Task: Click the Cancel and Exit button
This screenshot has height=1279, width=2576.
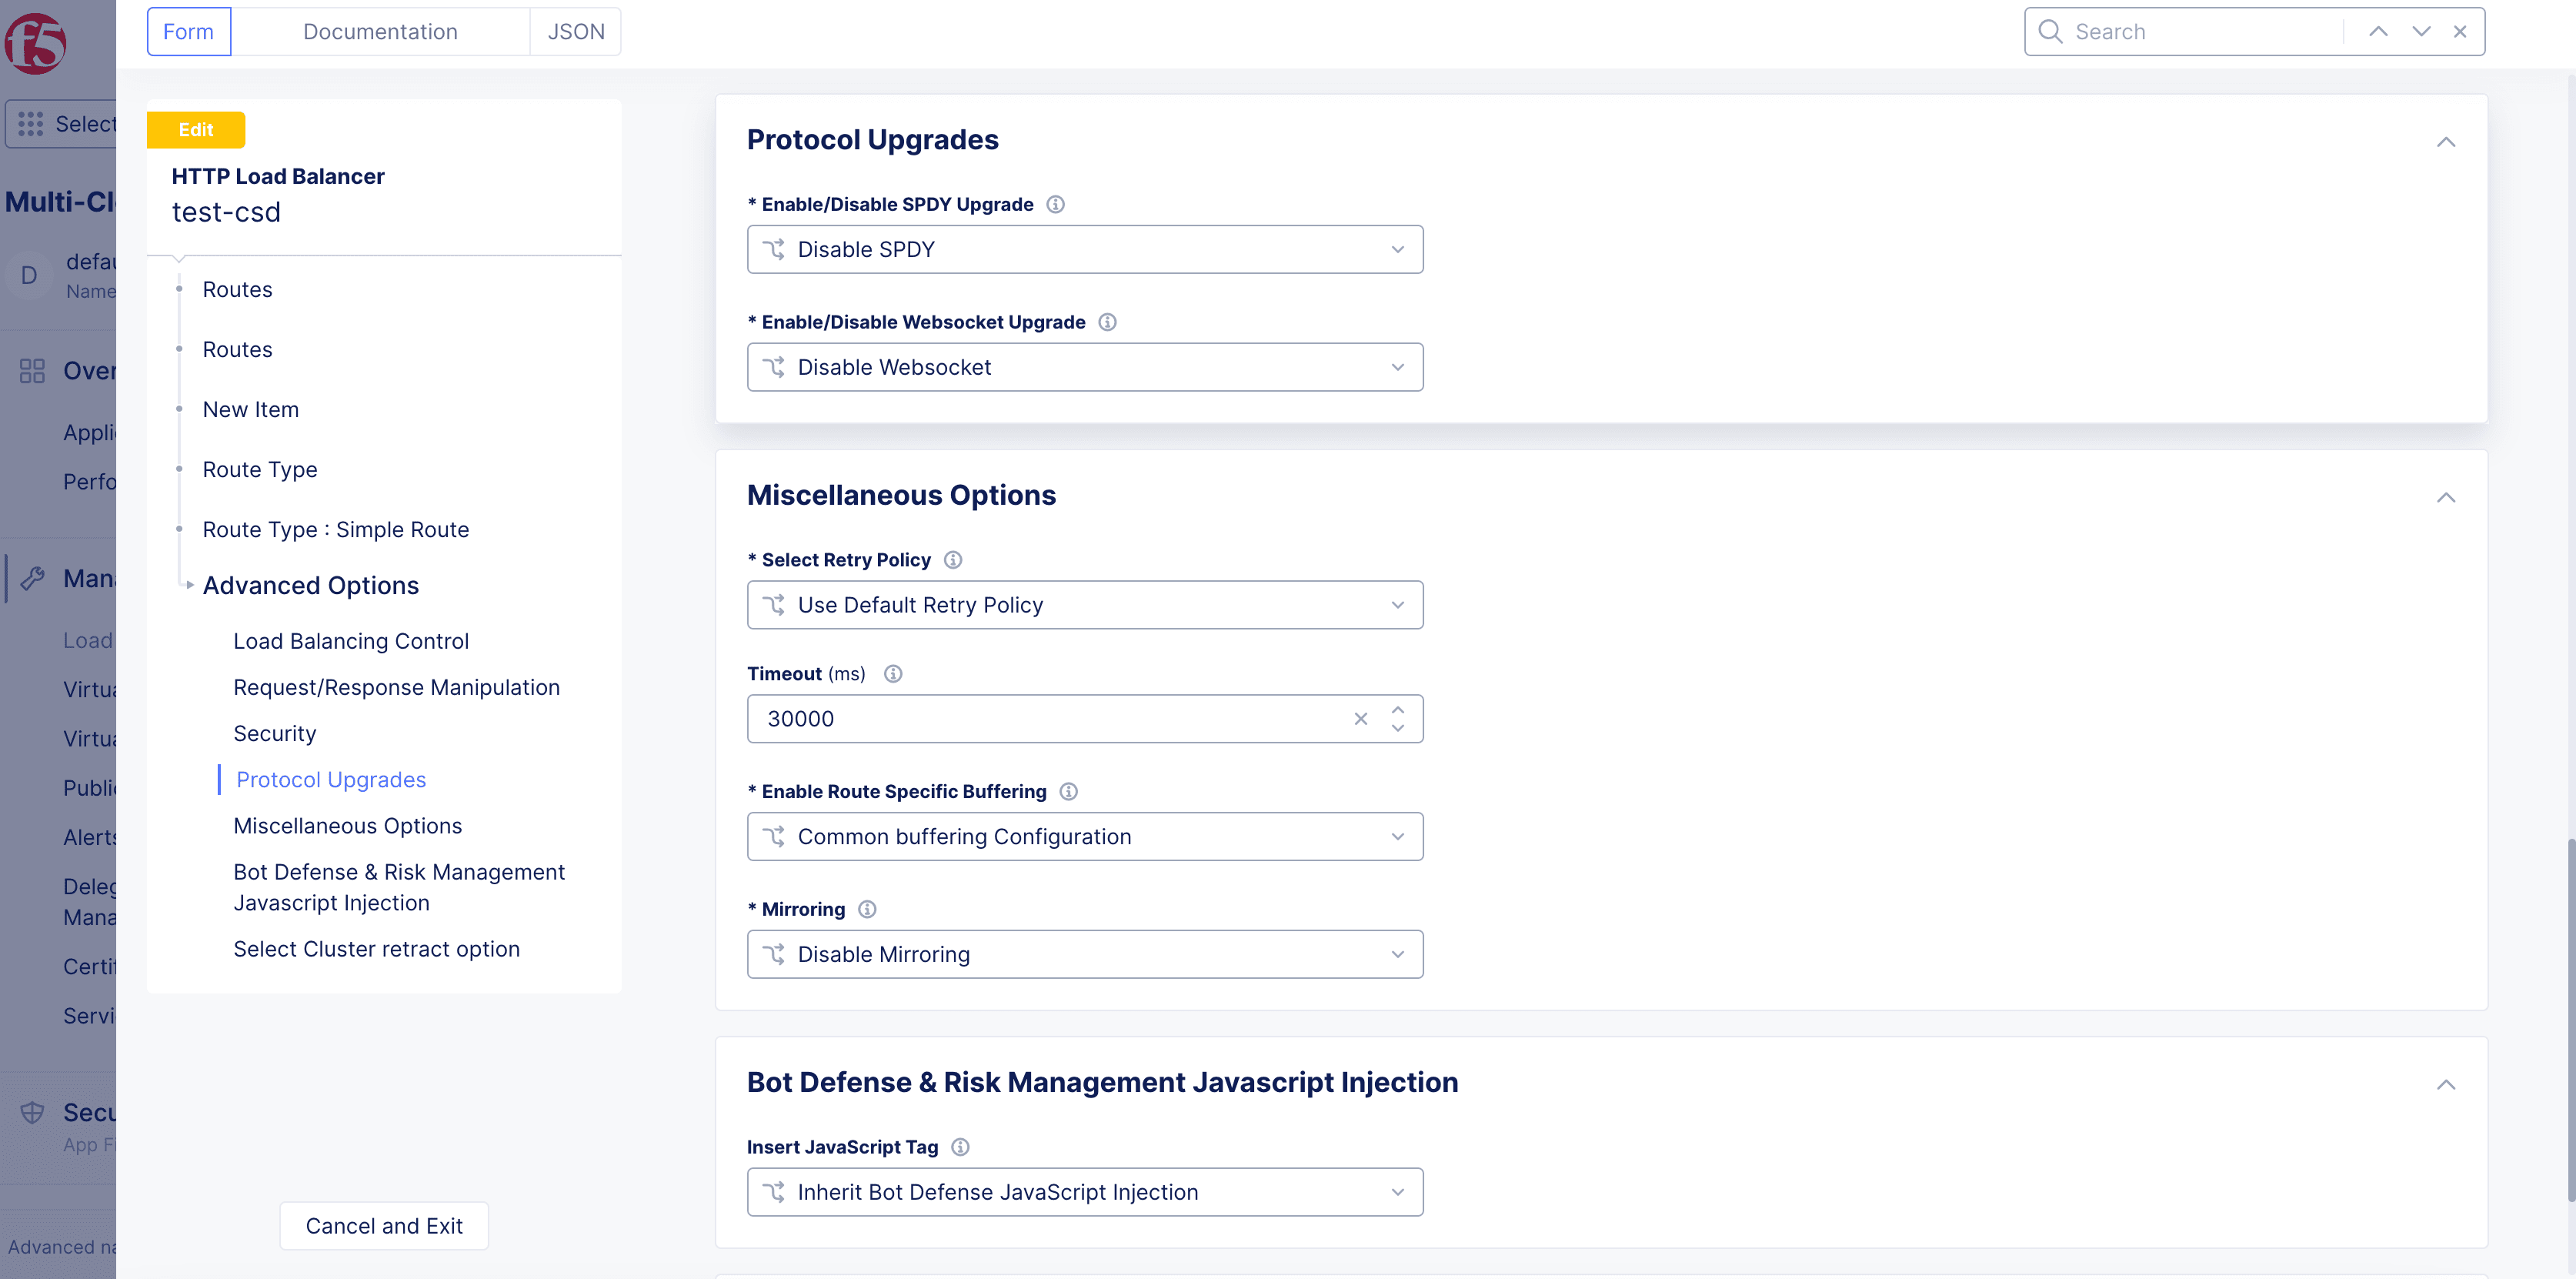Action: coord(384,1226)
